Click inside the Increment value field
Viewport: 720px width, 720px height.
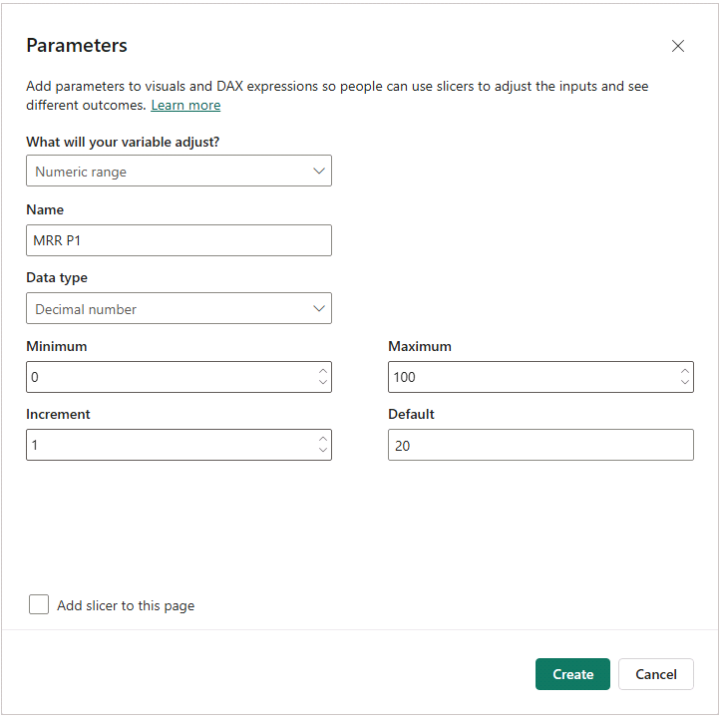165,445
